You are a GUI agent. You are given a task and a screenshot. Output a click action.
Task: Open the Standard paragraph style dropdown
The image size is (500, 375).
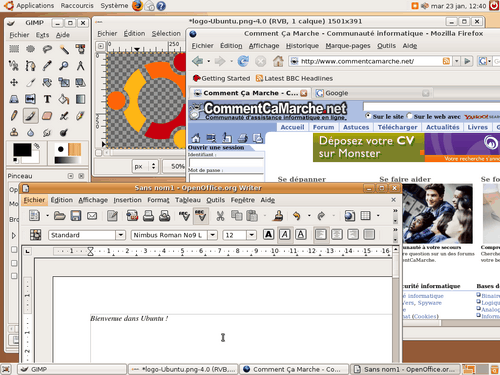click(121, 235)
